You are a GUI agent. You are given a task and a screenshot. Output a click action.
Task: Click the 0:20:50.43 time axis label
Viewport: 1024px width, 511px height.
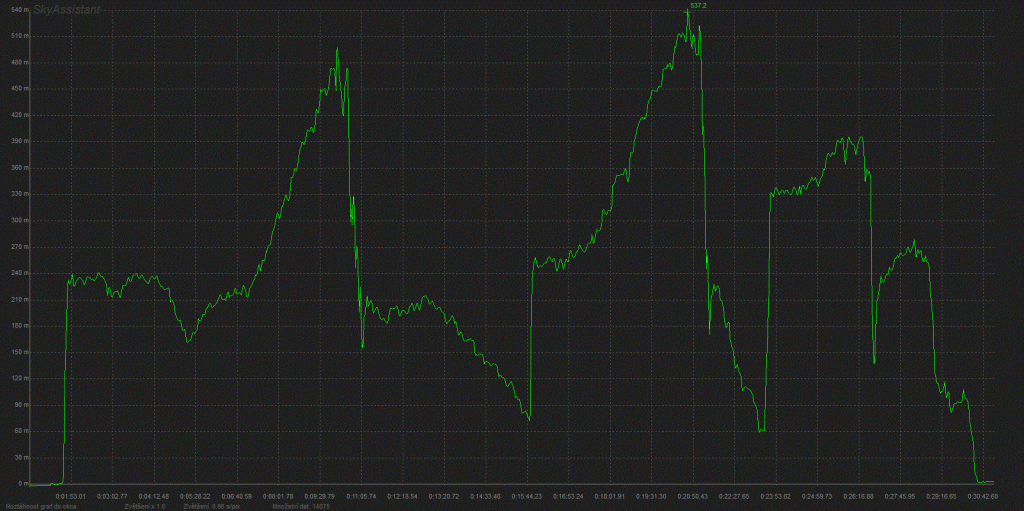(692, 495)
